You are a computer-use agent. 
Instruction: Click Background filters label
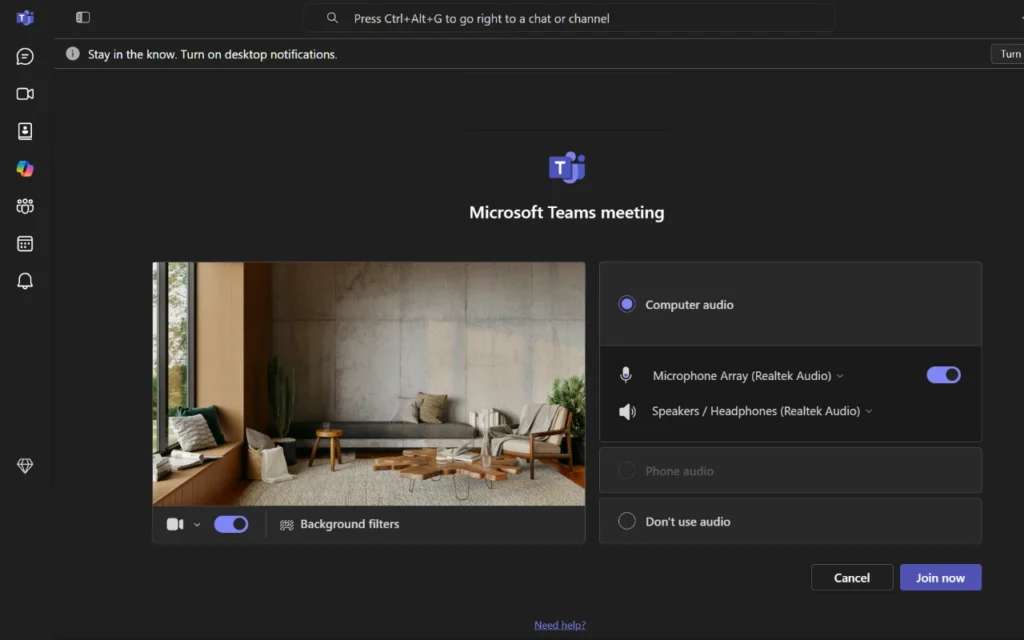[x=349, y=524]
